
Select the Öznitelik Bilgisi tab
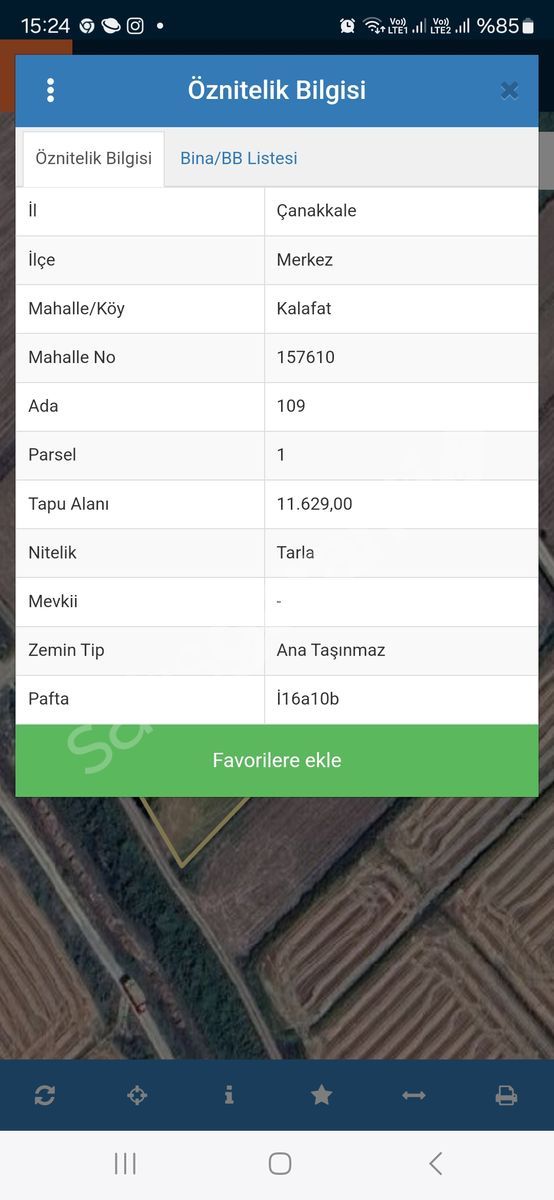[x=94, y=158]
